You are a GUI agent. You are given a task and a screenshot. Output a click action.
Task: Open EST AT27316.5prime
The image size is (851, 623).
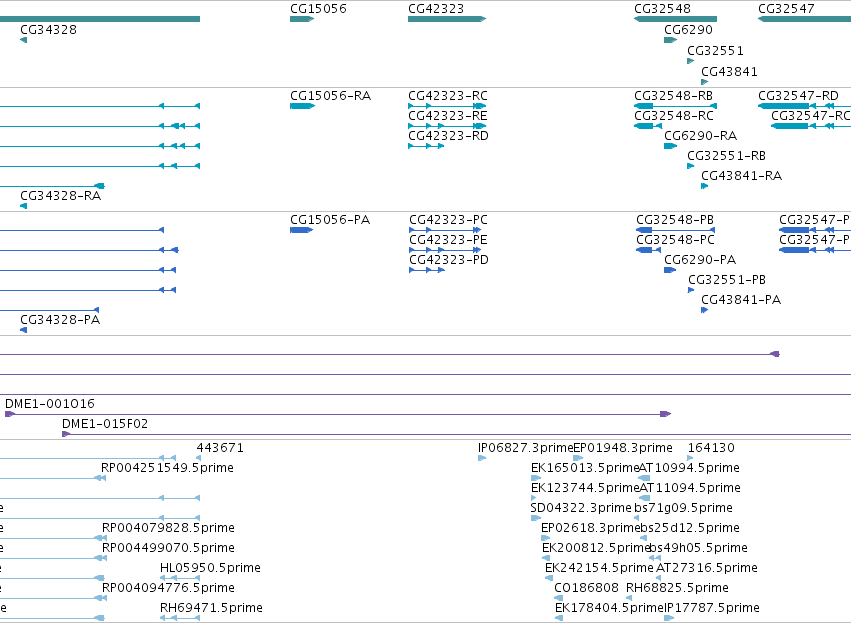pos(707,568)
